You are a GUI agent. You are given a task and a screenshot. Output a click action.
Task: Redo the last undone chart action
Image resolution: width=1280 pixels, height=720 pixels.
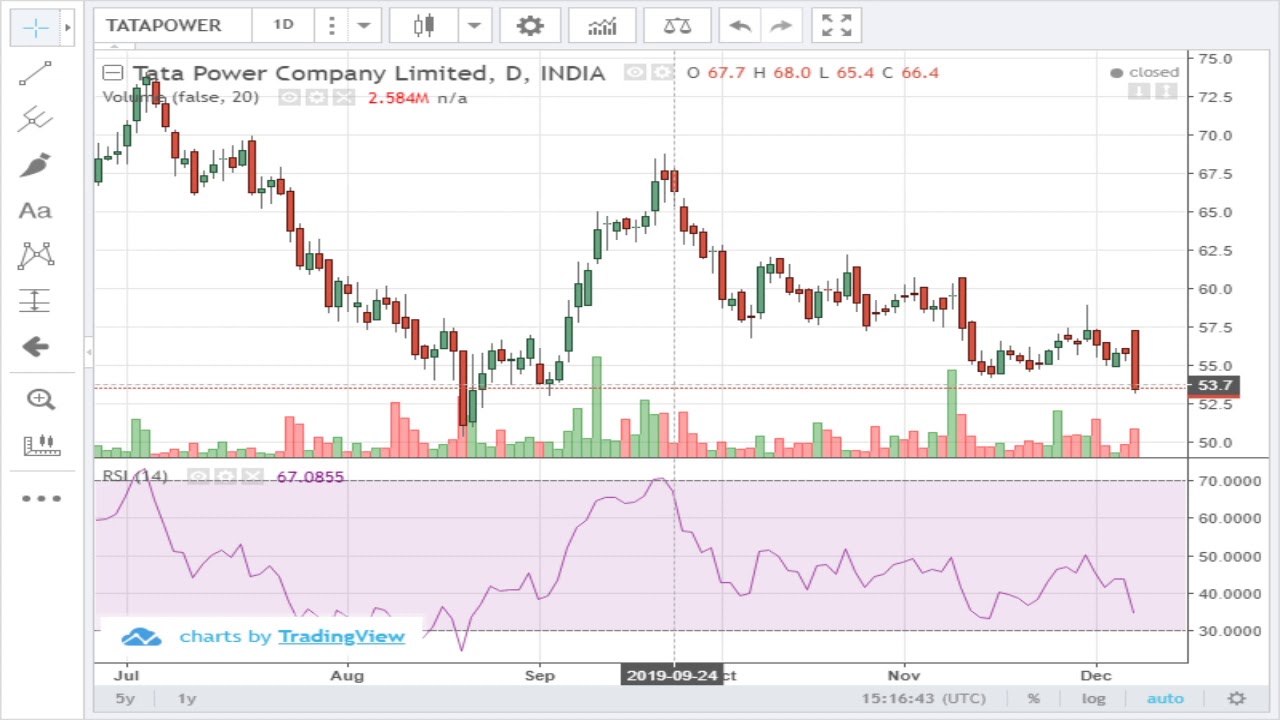781,25
